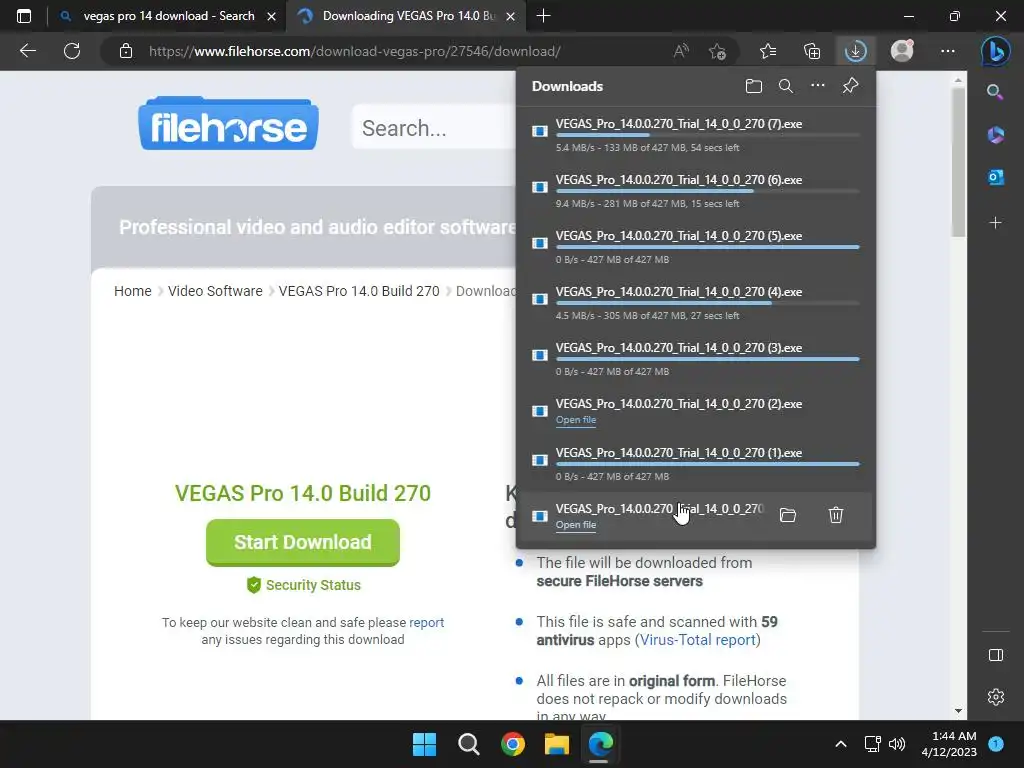View site information lock icon
Viewport: 1024px width, 768px height.
click(126, 51)
